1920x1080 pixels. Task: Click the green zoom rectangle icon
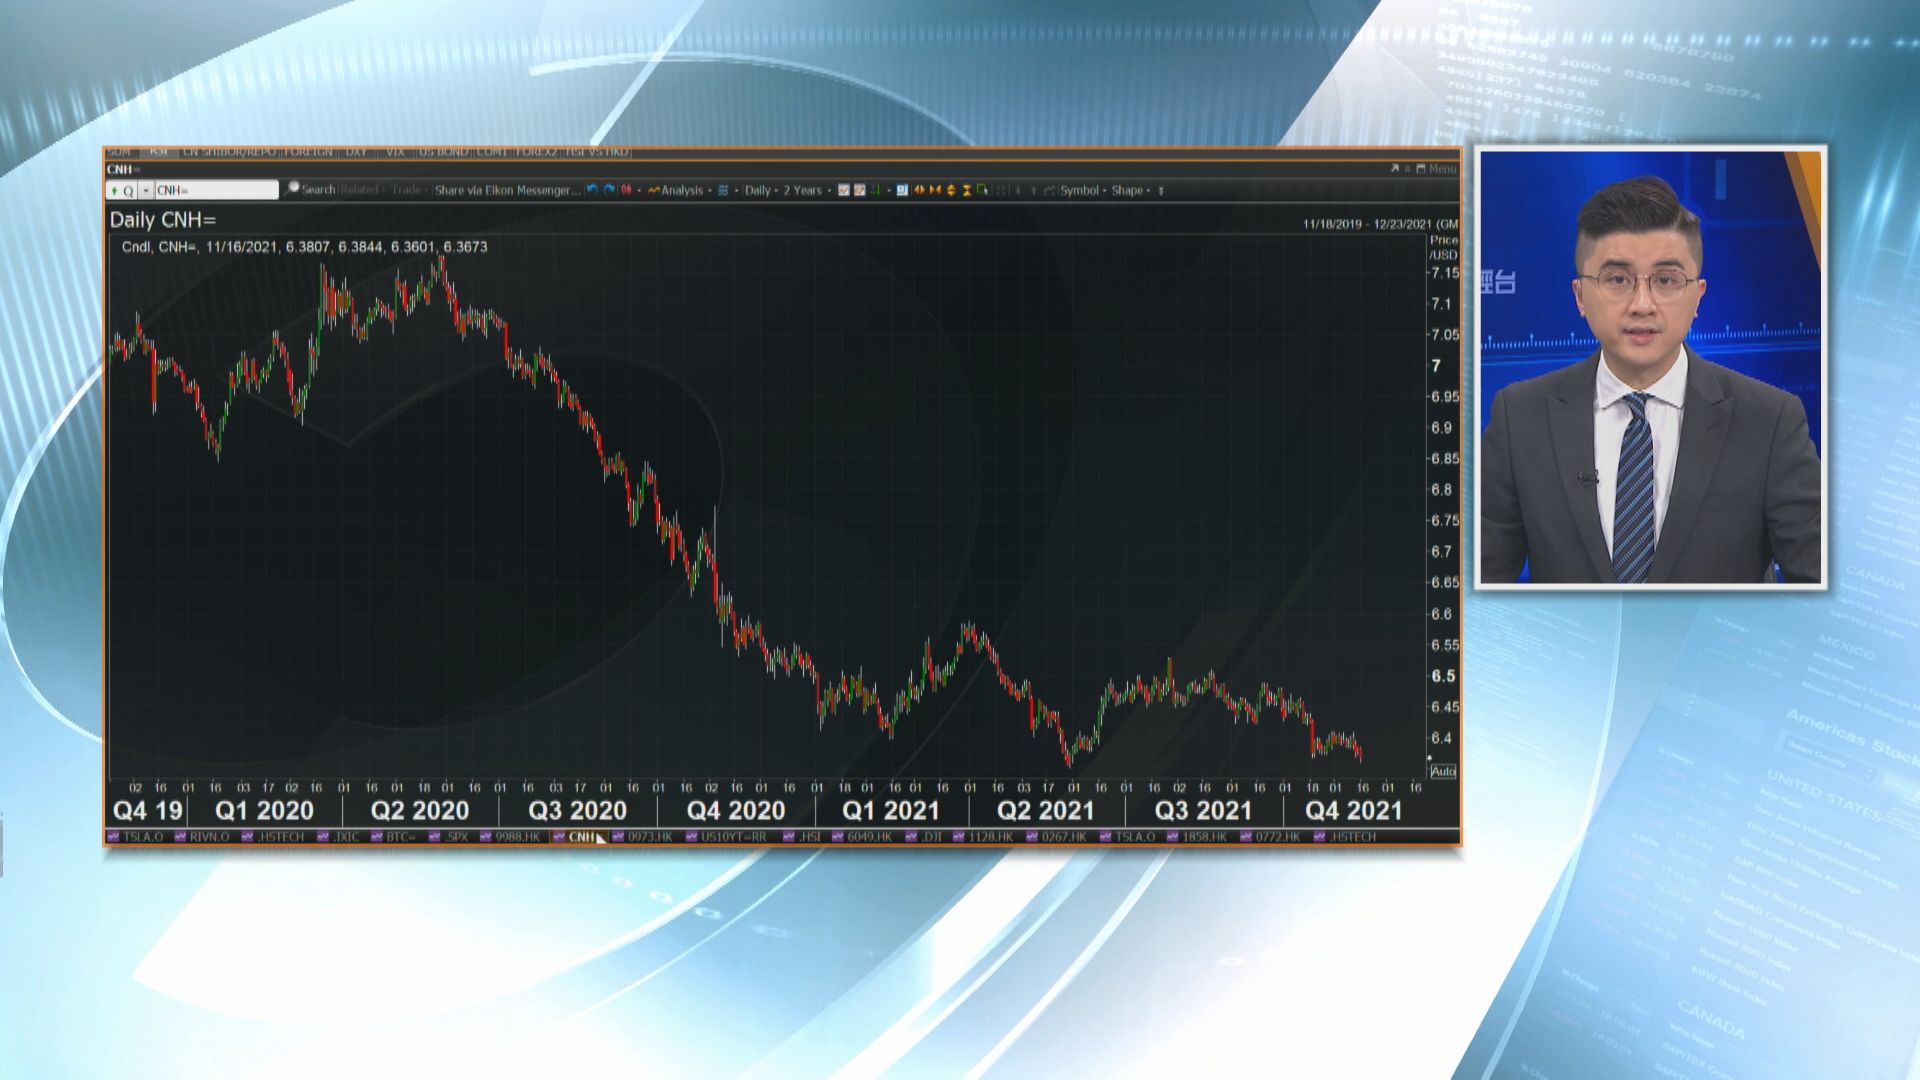click(x=982, y=190)
